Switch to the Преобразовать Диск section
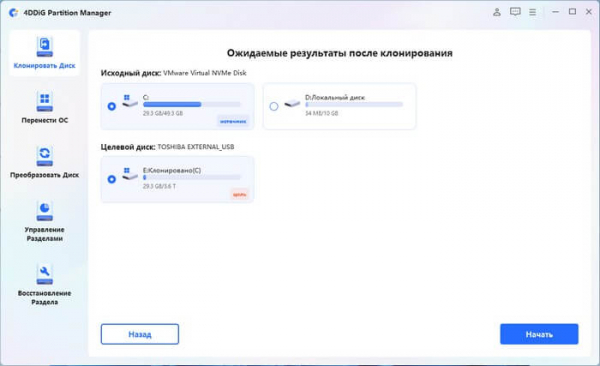Image resolution: width=600 pixels, height=366 pixels. pyautogui.click(x=44, y=162)
